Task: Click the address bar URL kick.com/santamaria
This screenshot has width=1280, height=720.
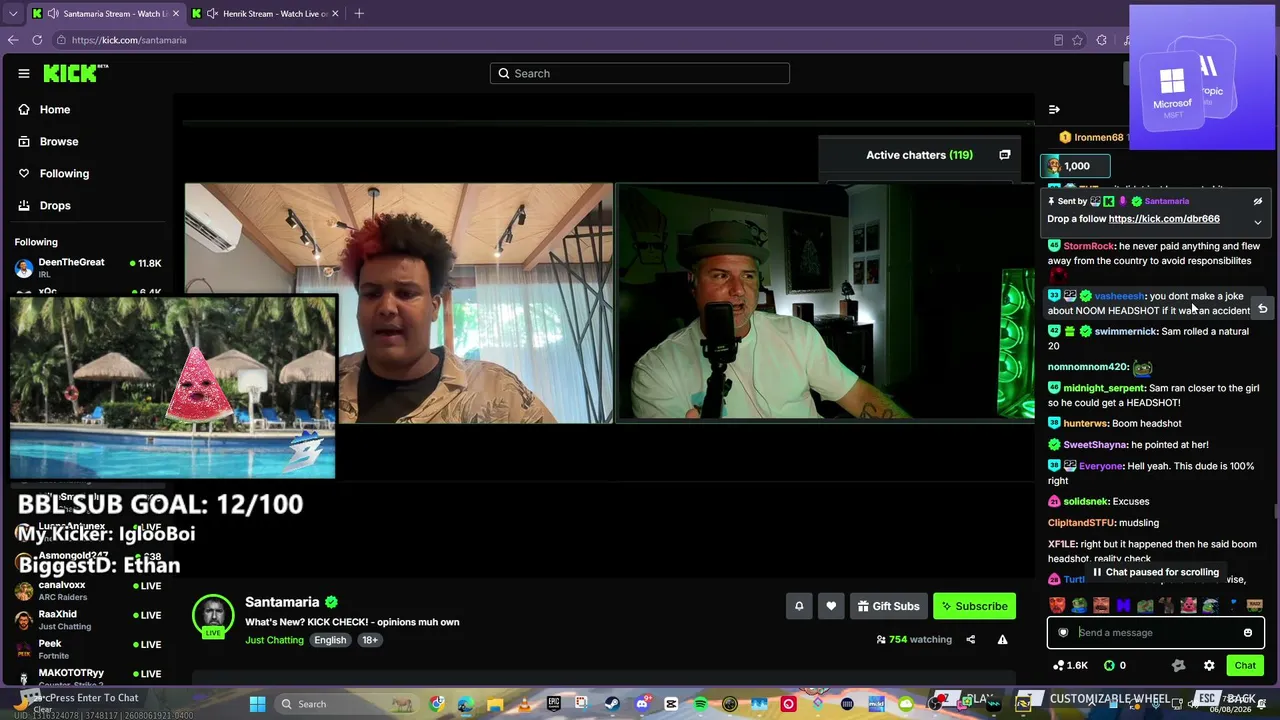Action: [x=129, y=40]
